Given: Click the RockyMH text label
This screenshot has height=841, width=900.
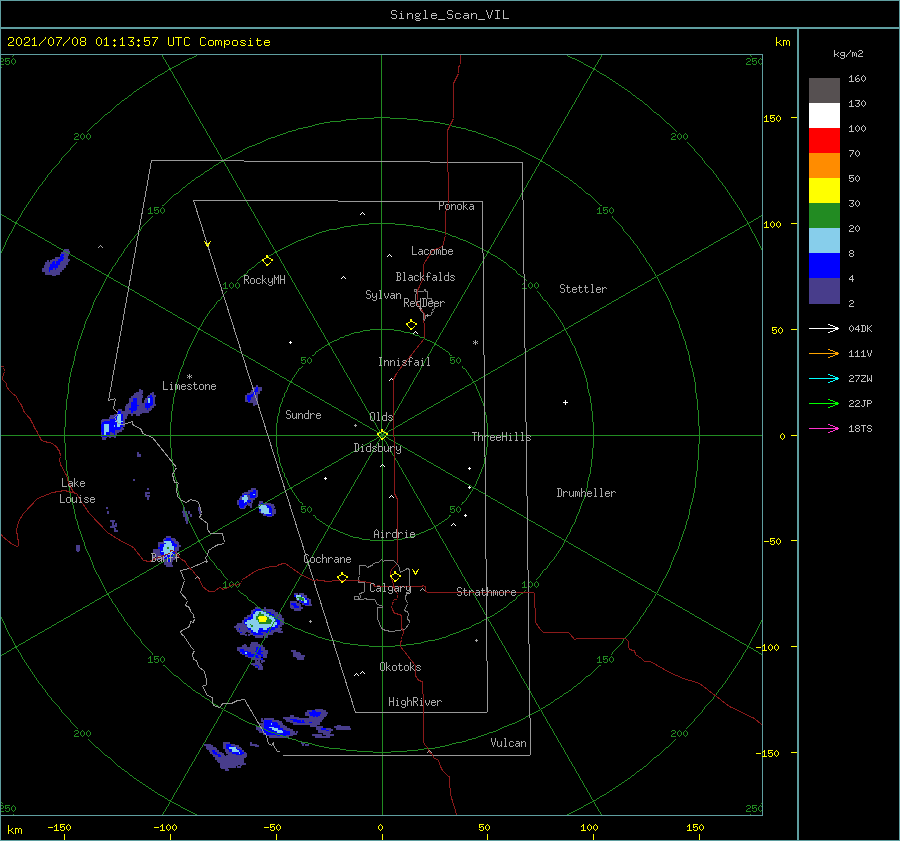Looking at the screenshot, I should (264, 280).
